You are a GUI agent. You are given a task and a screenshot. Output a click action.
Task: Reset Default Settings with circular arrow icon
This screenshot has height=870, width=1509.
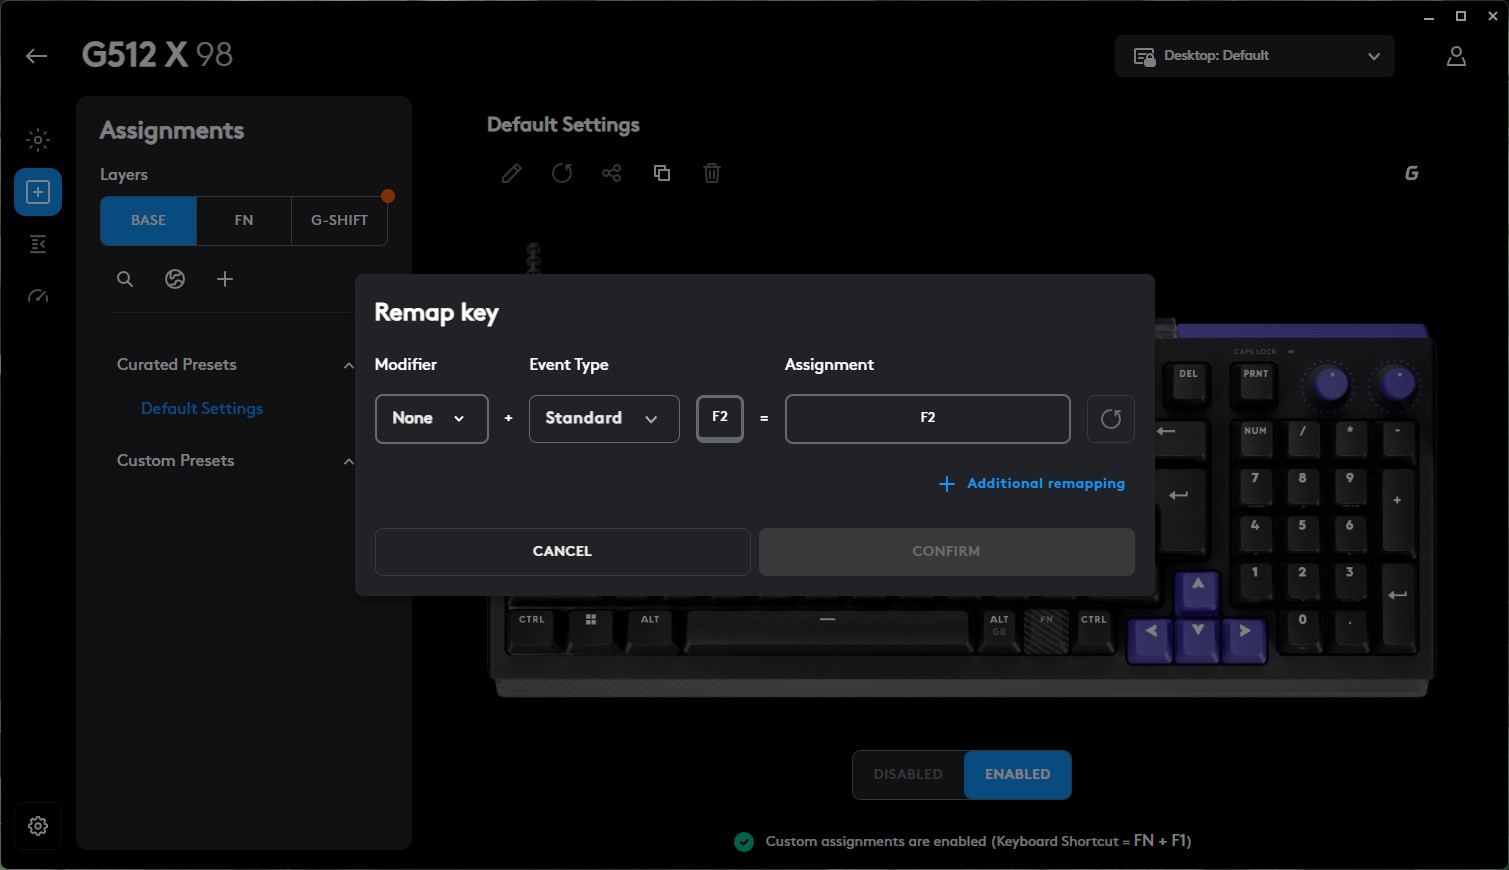point(562,173)
